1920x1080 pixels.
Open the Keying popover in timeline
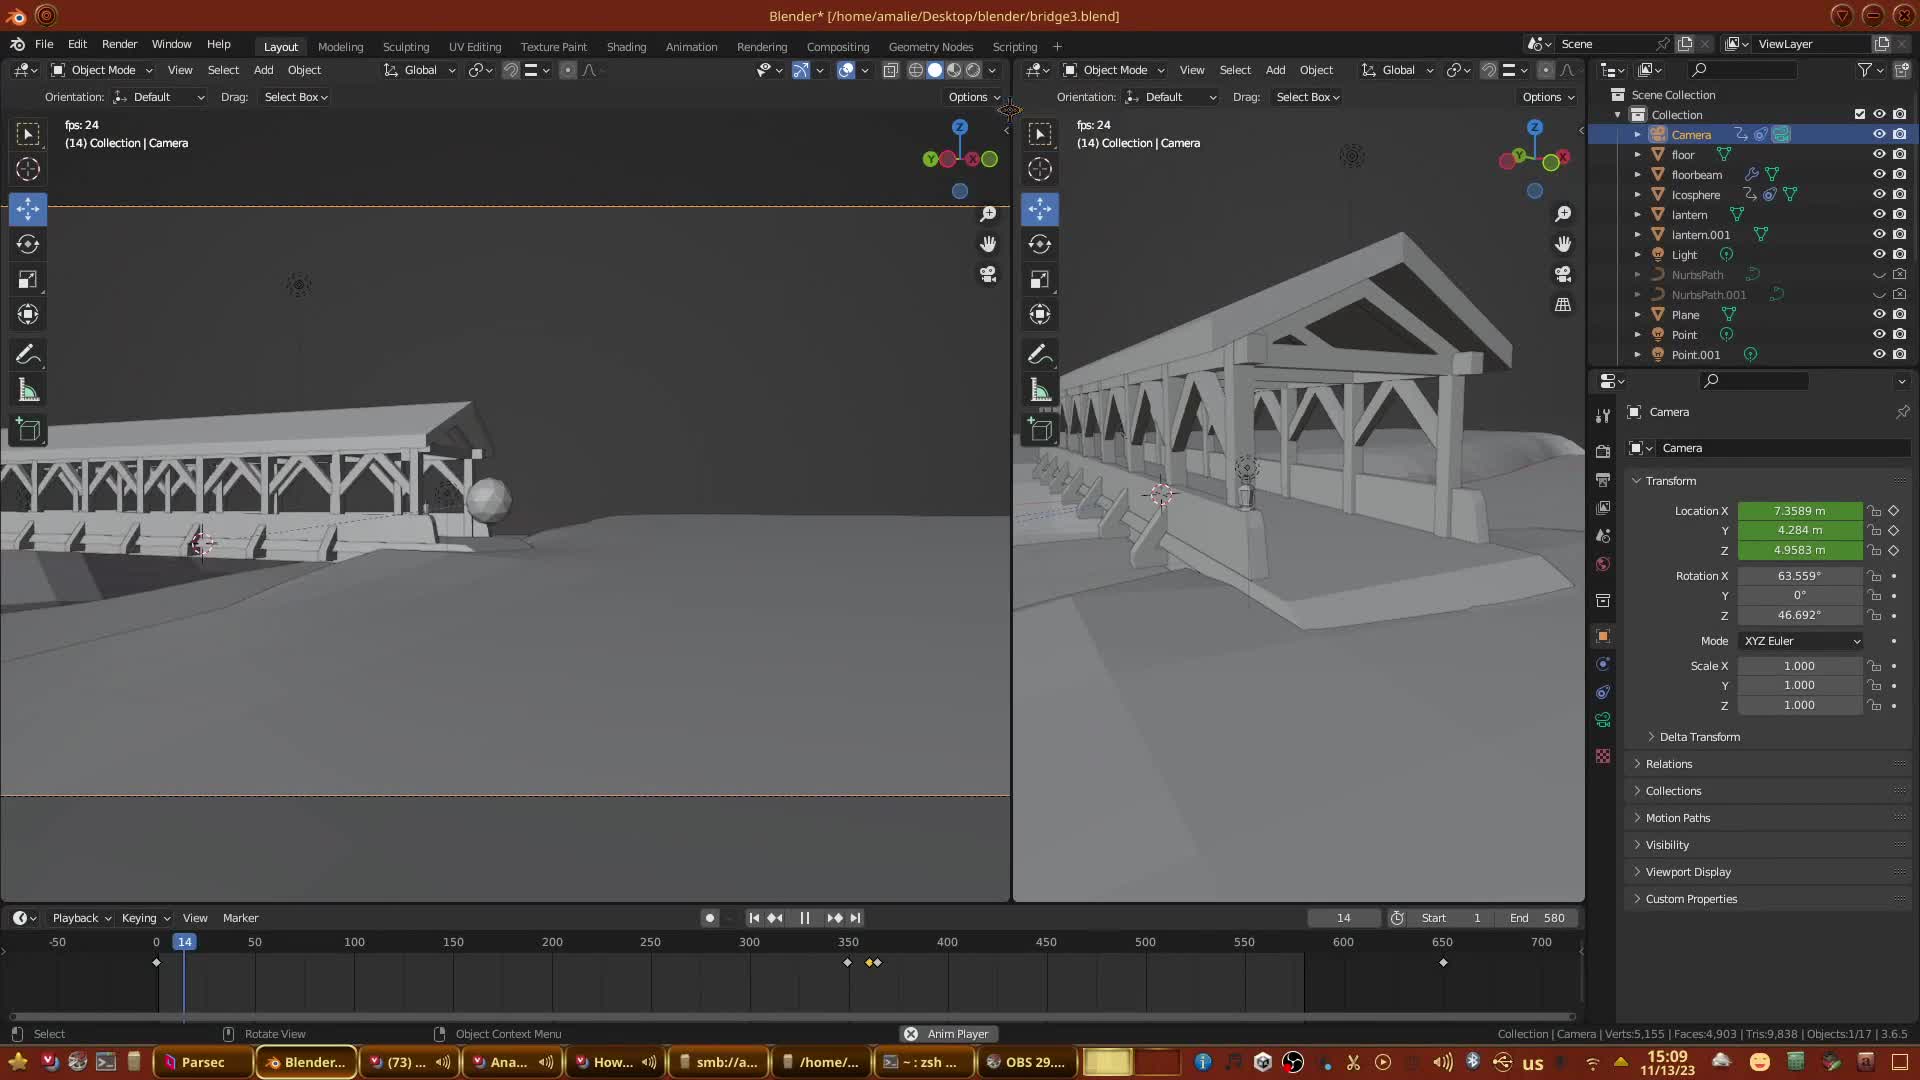(x=145, y=918)
